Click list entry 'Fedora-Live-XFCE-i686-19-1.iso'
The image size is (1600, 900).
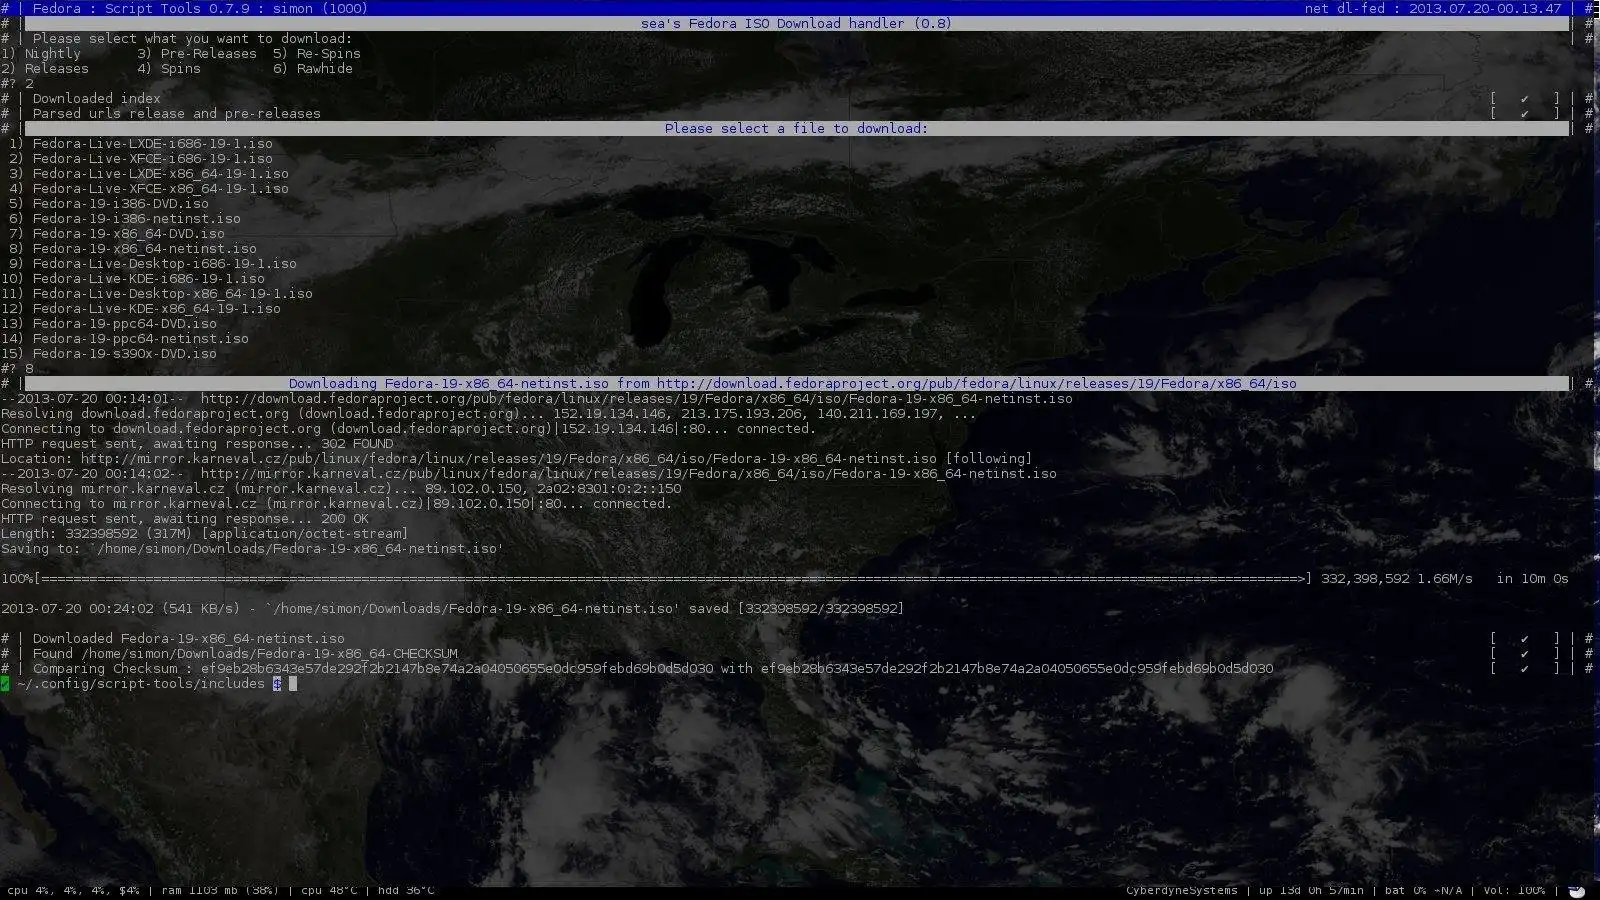coord(153,159)
